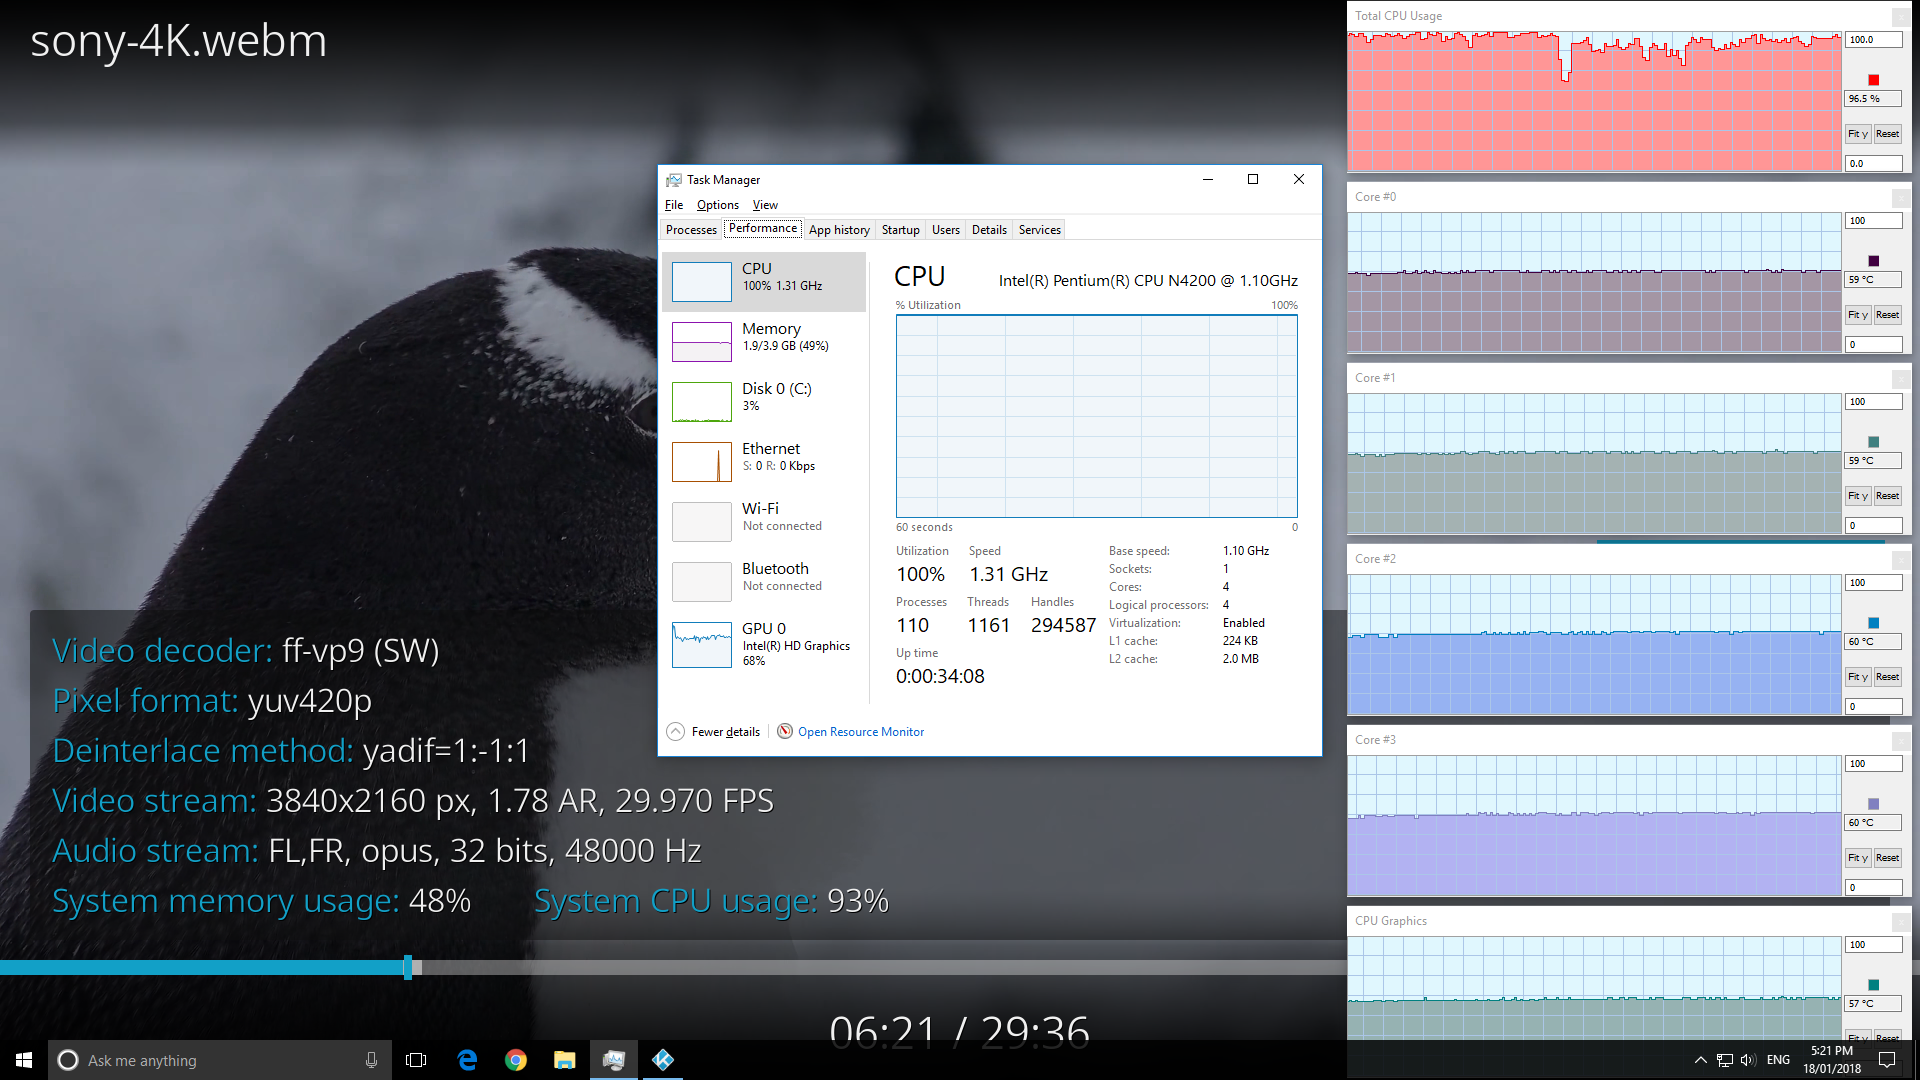Click the Task Manager taskbar icon
This screenshot has width=1920, height=1080.
coord(614,1060)
